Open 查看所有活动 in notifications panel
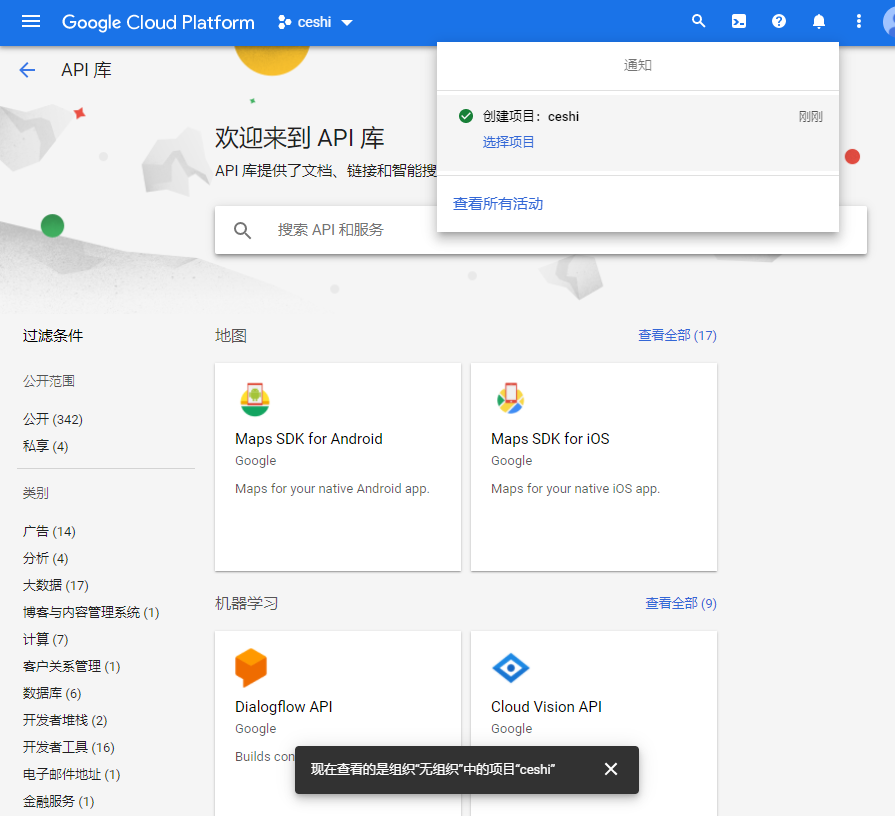The height and width of the screenshot is (816, 895). [498, 204]
